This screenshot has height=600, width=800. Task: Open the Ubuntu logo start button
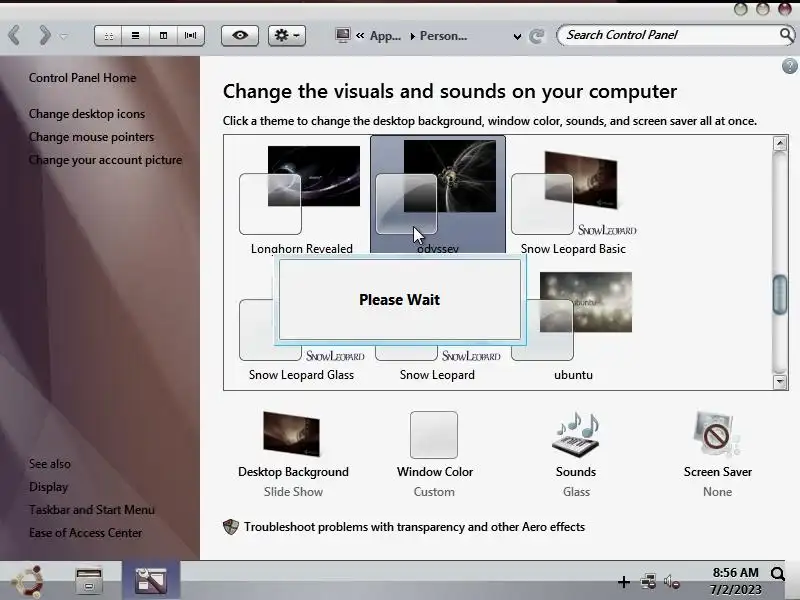(28, 581)
